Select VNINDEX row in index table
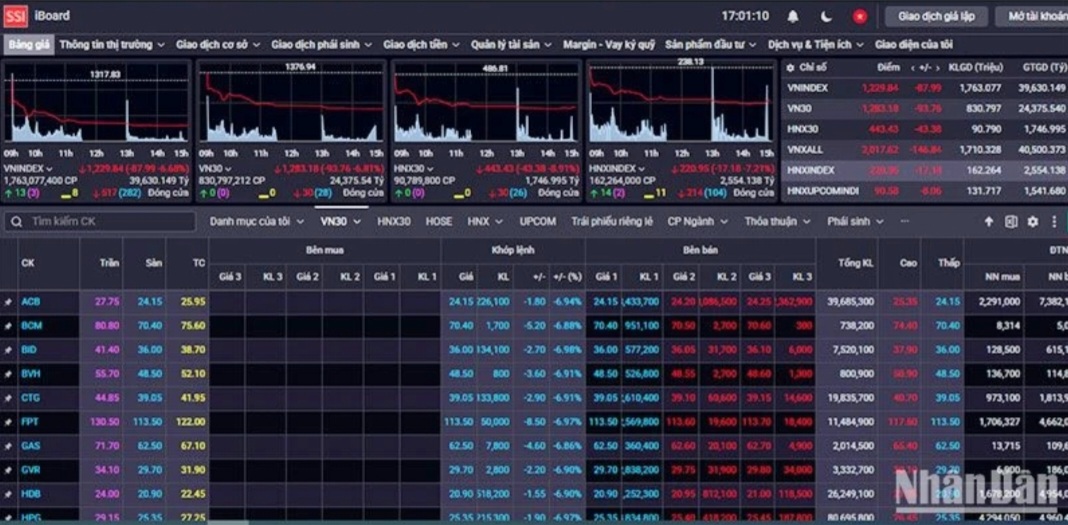This screenshot has width=1068, height=525. click(924, 88)
